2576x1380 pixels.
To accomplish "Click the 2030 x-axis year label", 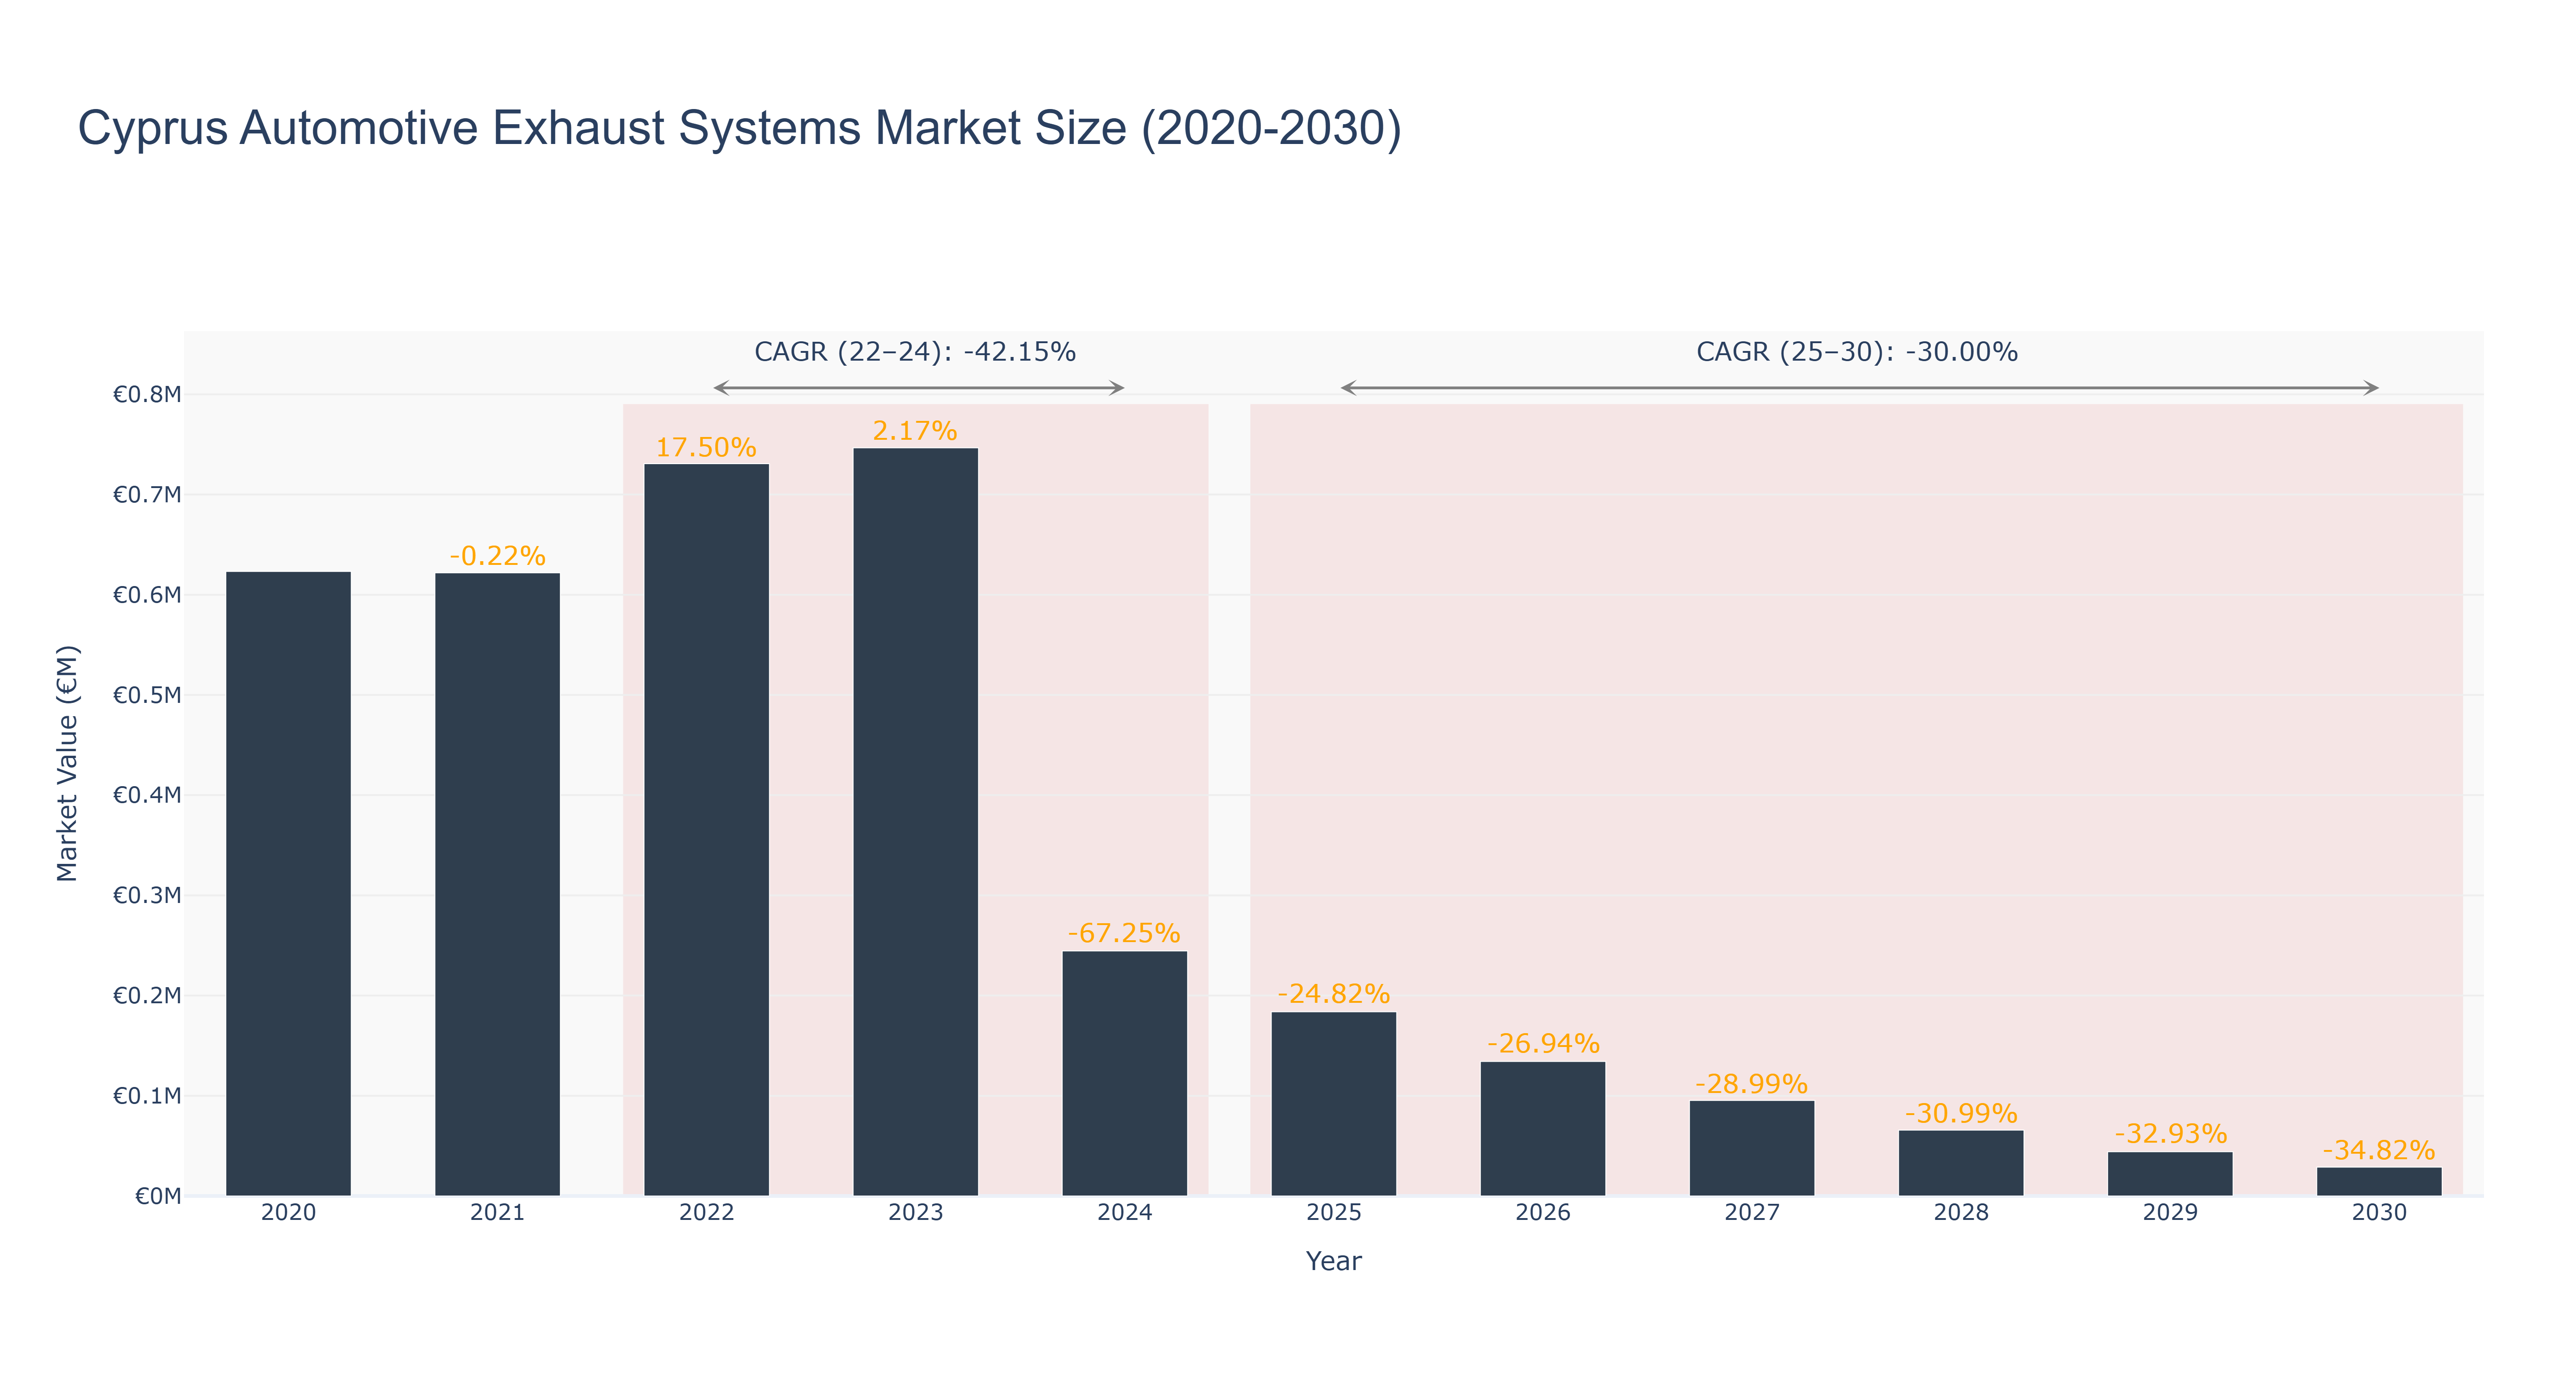I will point(2378,1213).
